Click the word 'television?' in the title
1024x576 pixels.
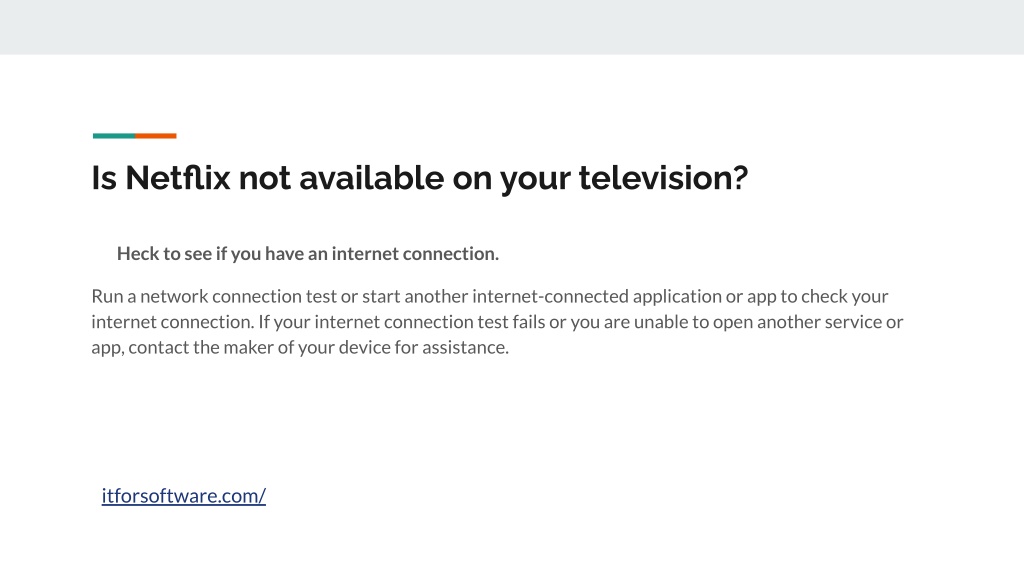coord(663,178)
